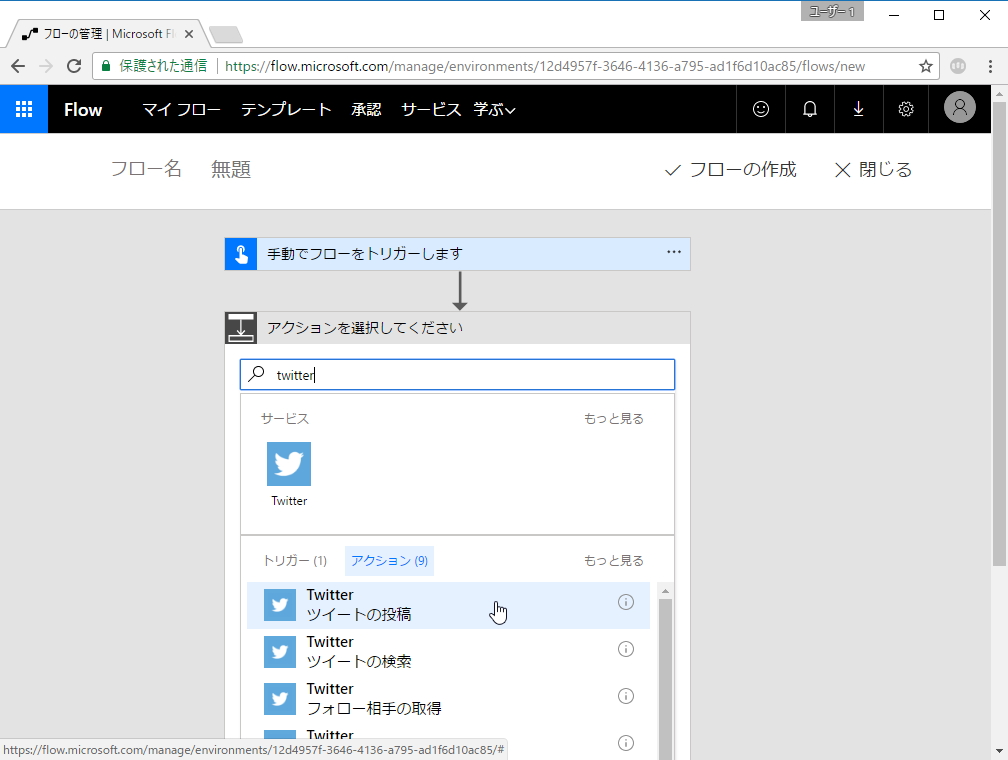Click the フローの作成 button
This screenshot has height=760, width=1008.
[x=737, y=170]
